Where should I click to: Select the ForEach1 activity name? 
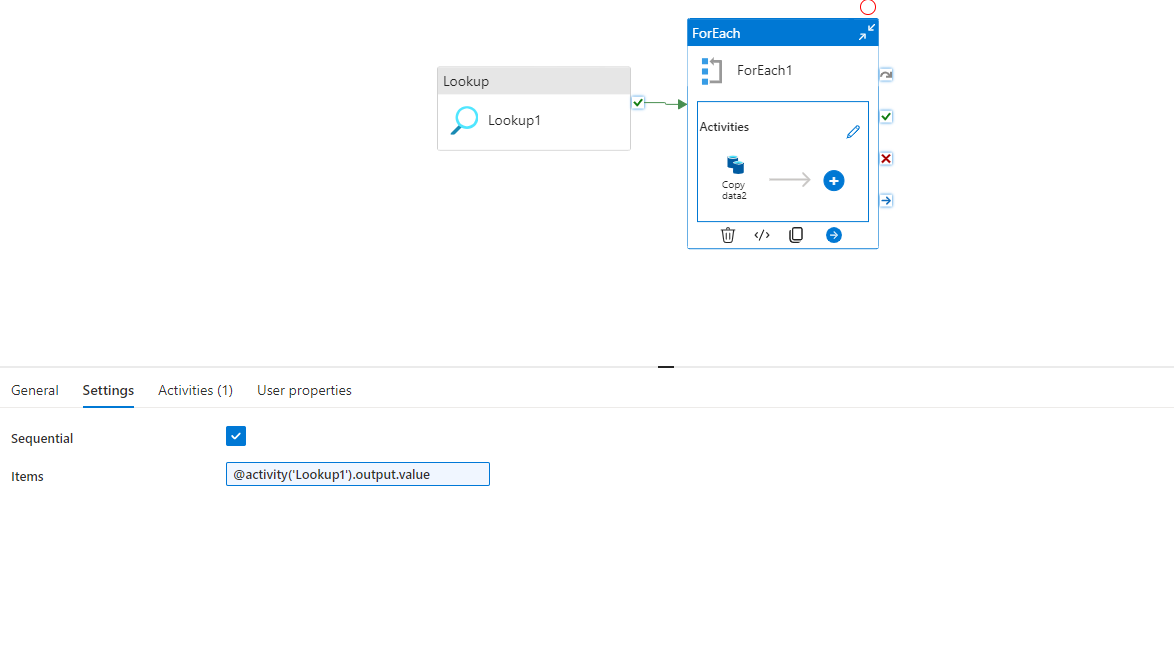coord(764,70)
